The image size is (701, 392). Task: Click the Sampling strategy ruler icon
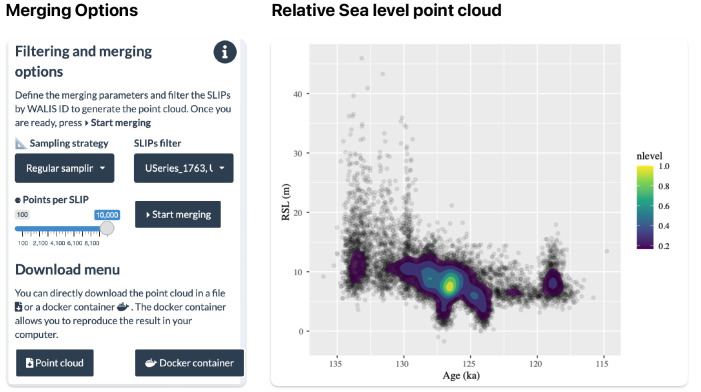[21, 143]
